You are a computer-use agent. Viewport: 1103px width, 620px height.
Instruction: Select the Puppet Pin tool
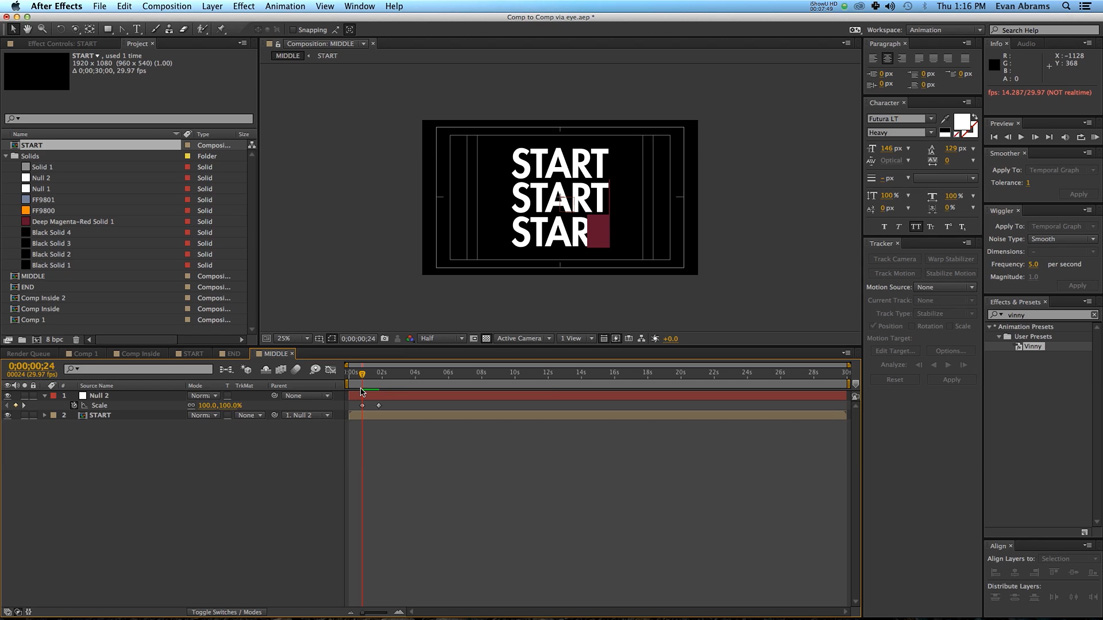pos(221,29)
